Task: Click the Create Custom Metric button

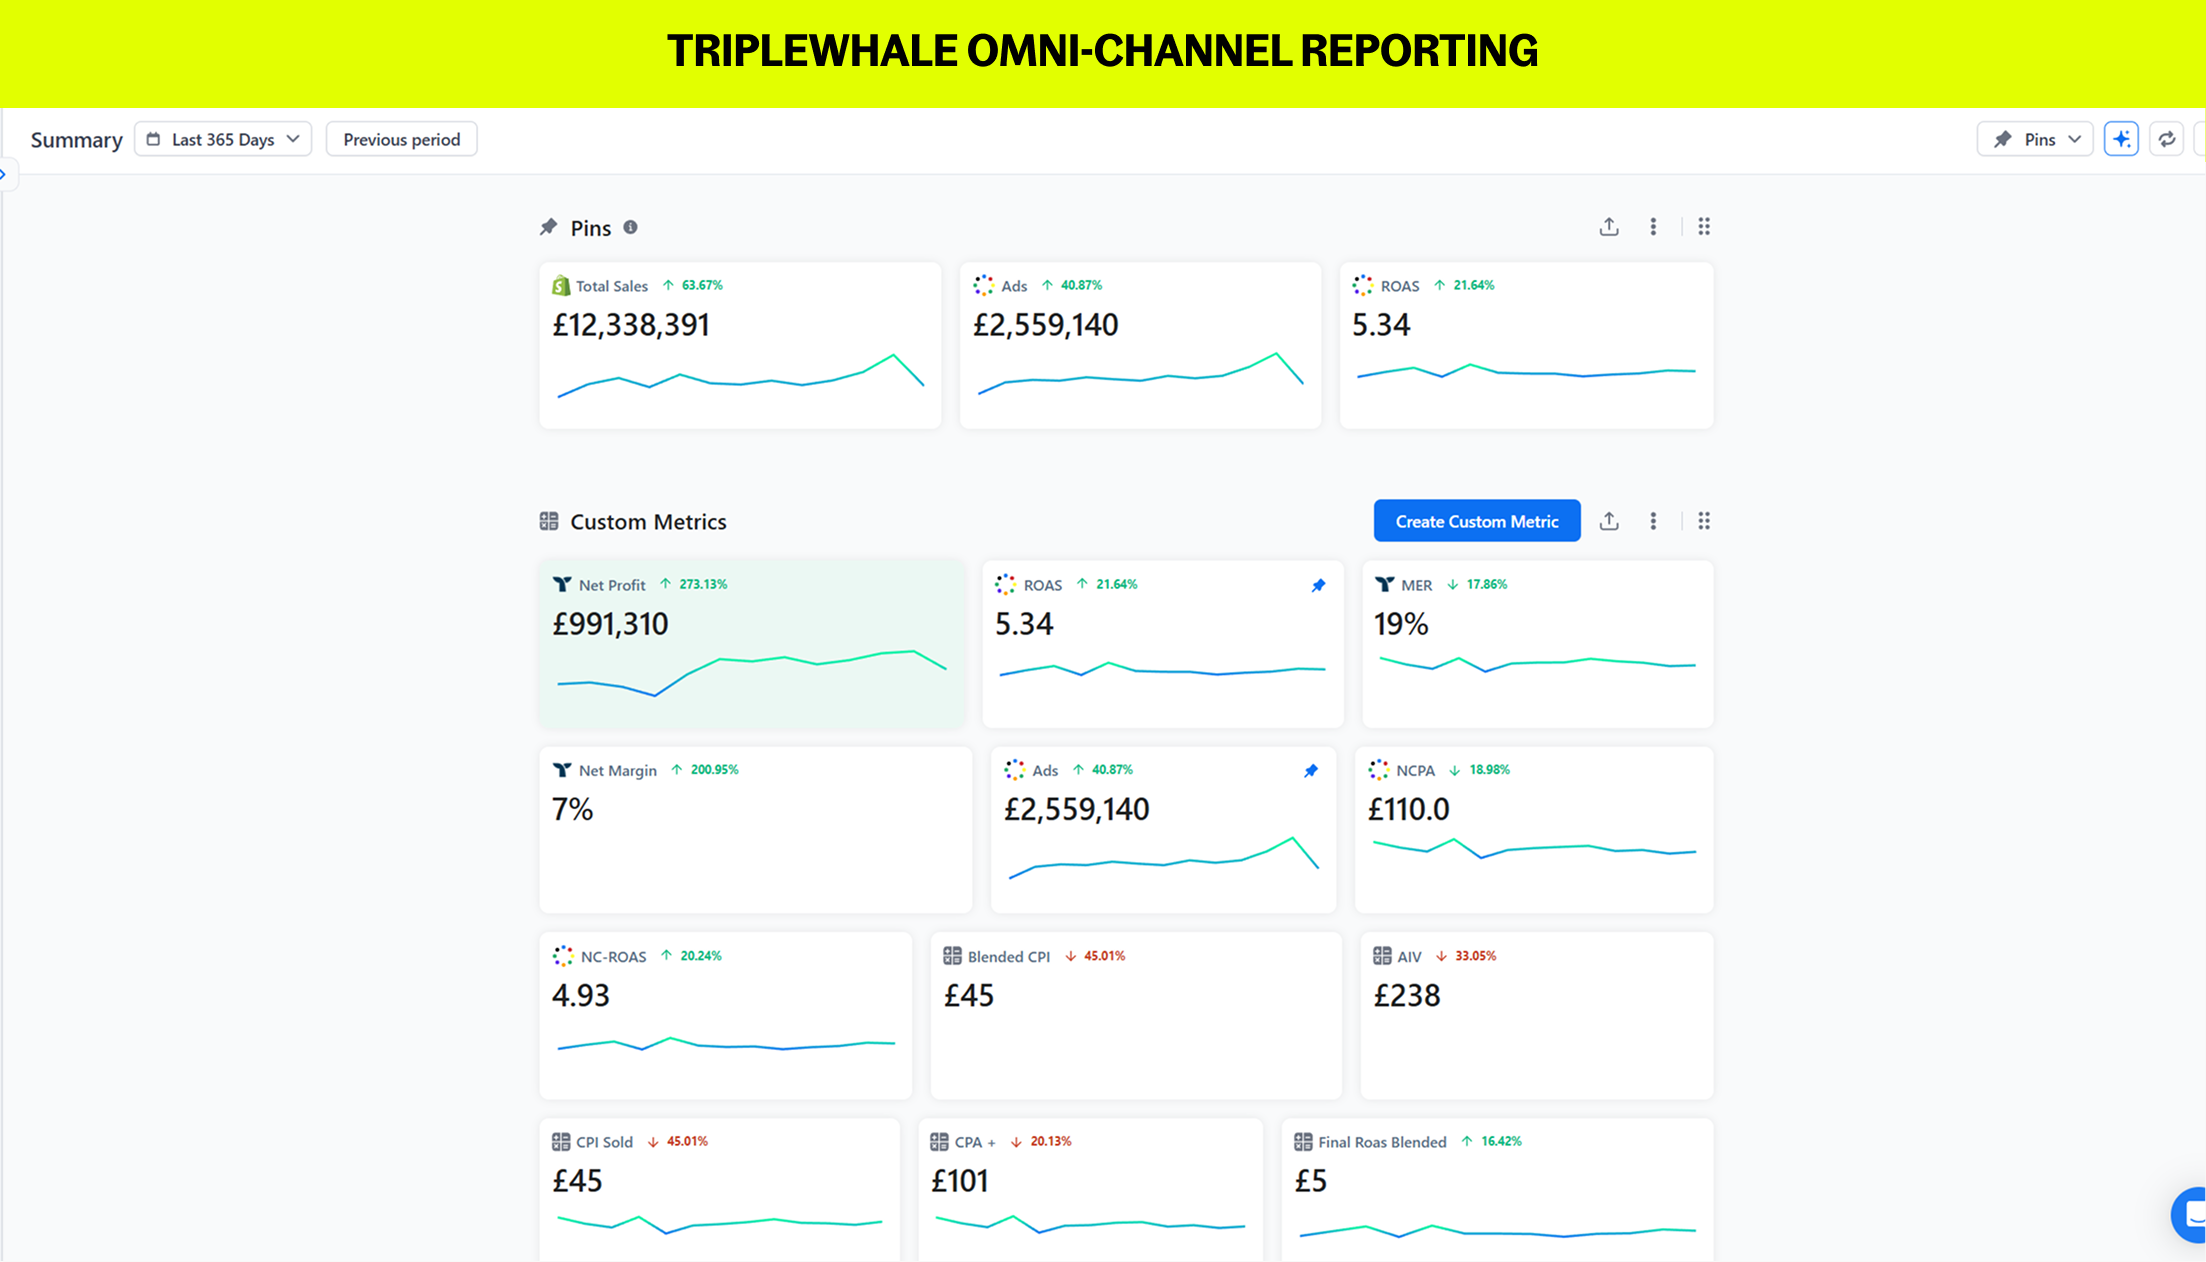Action: pos(1476,521)
